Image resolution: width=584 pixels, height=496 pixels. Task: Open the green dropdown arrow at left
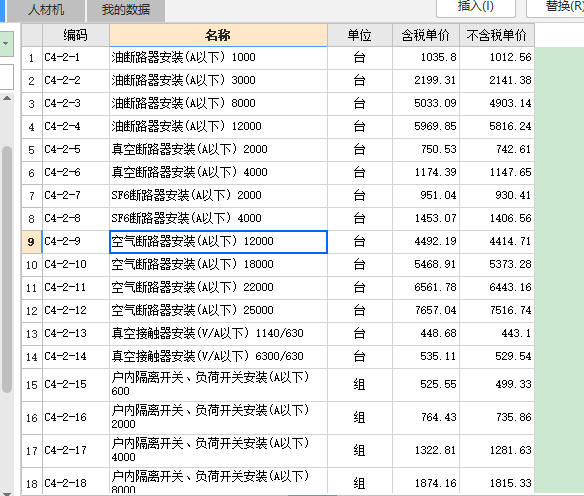(x=6, y=44)
